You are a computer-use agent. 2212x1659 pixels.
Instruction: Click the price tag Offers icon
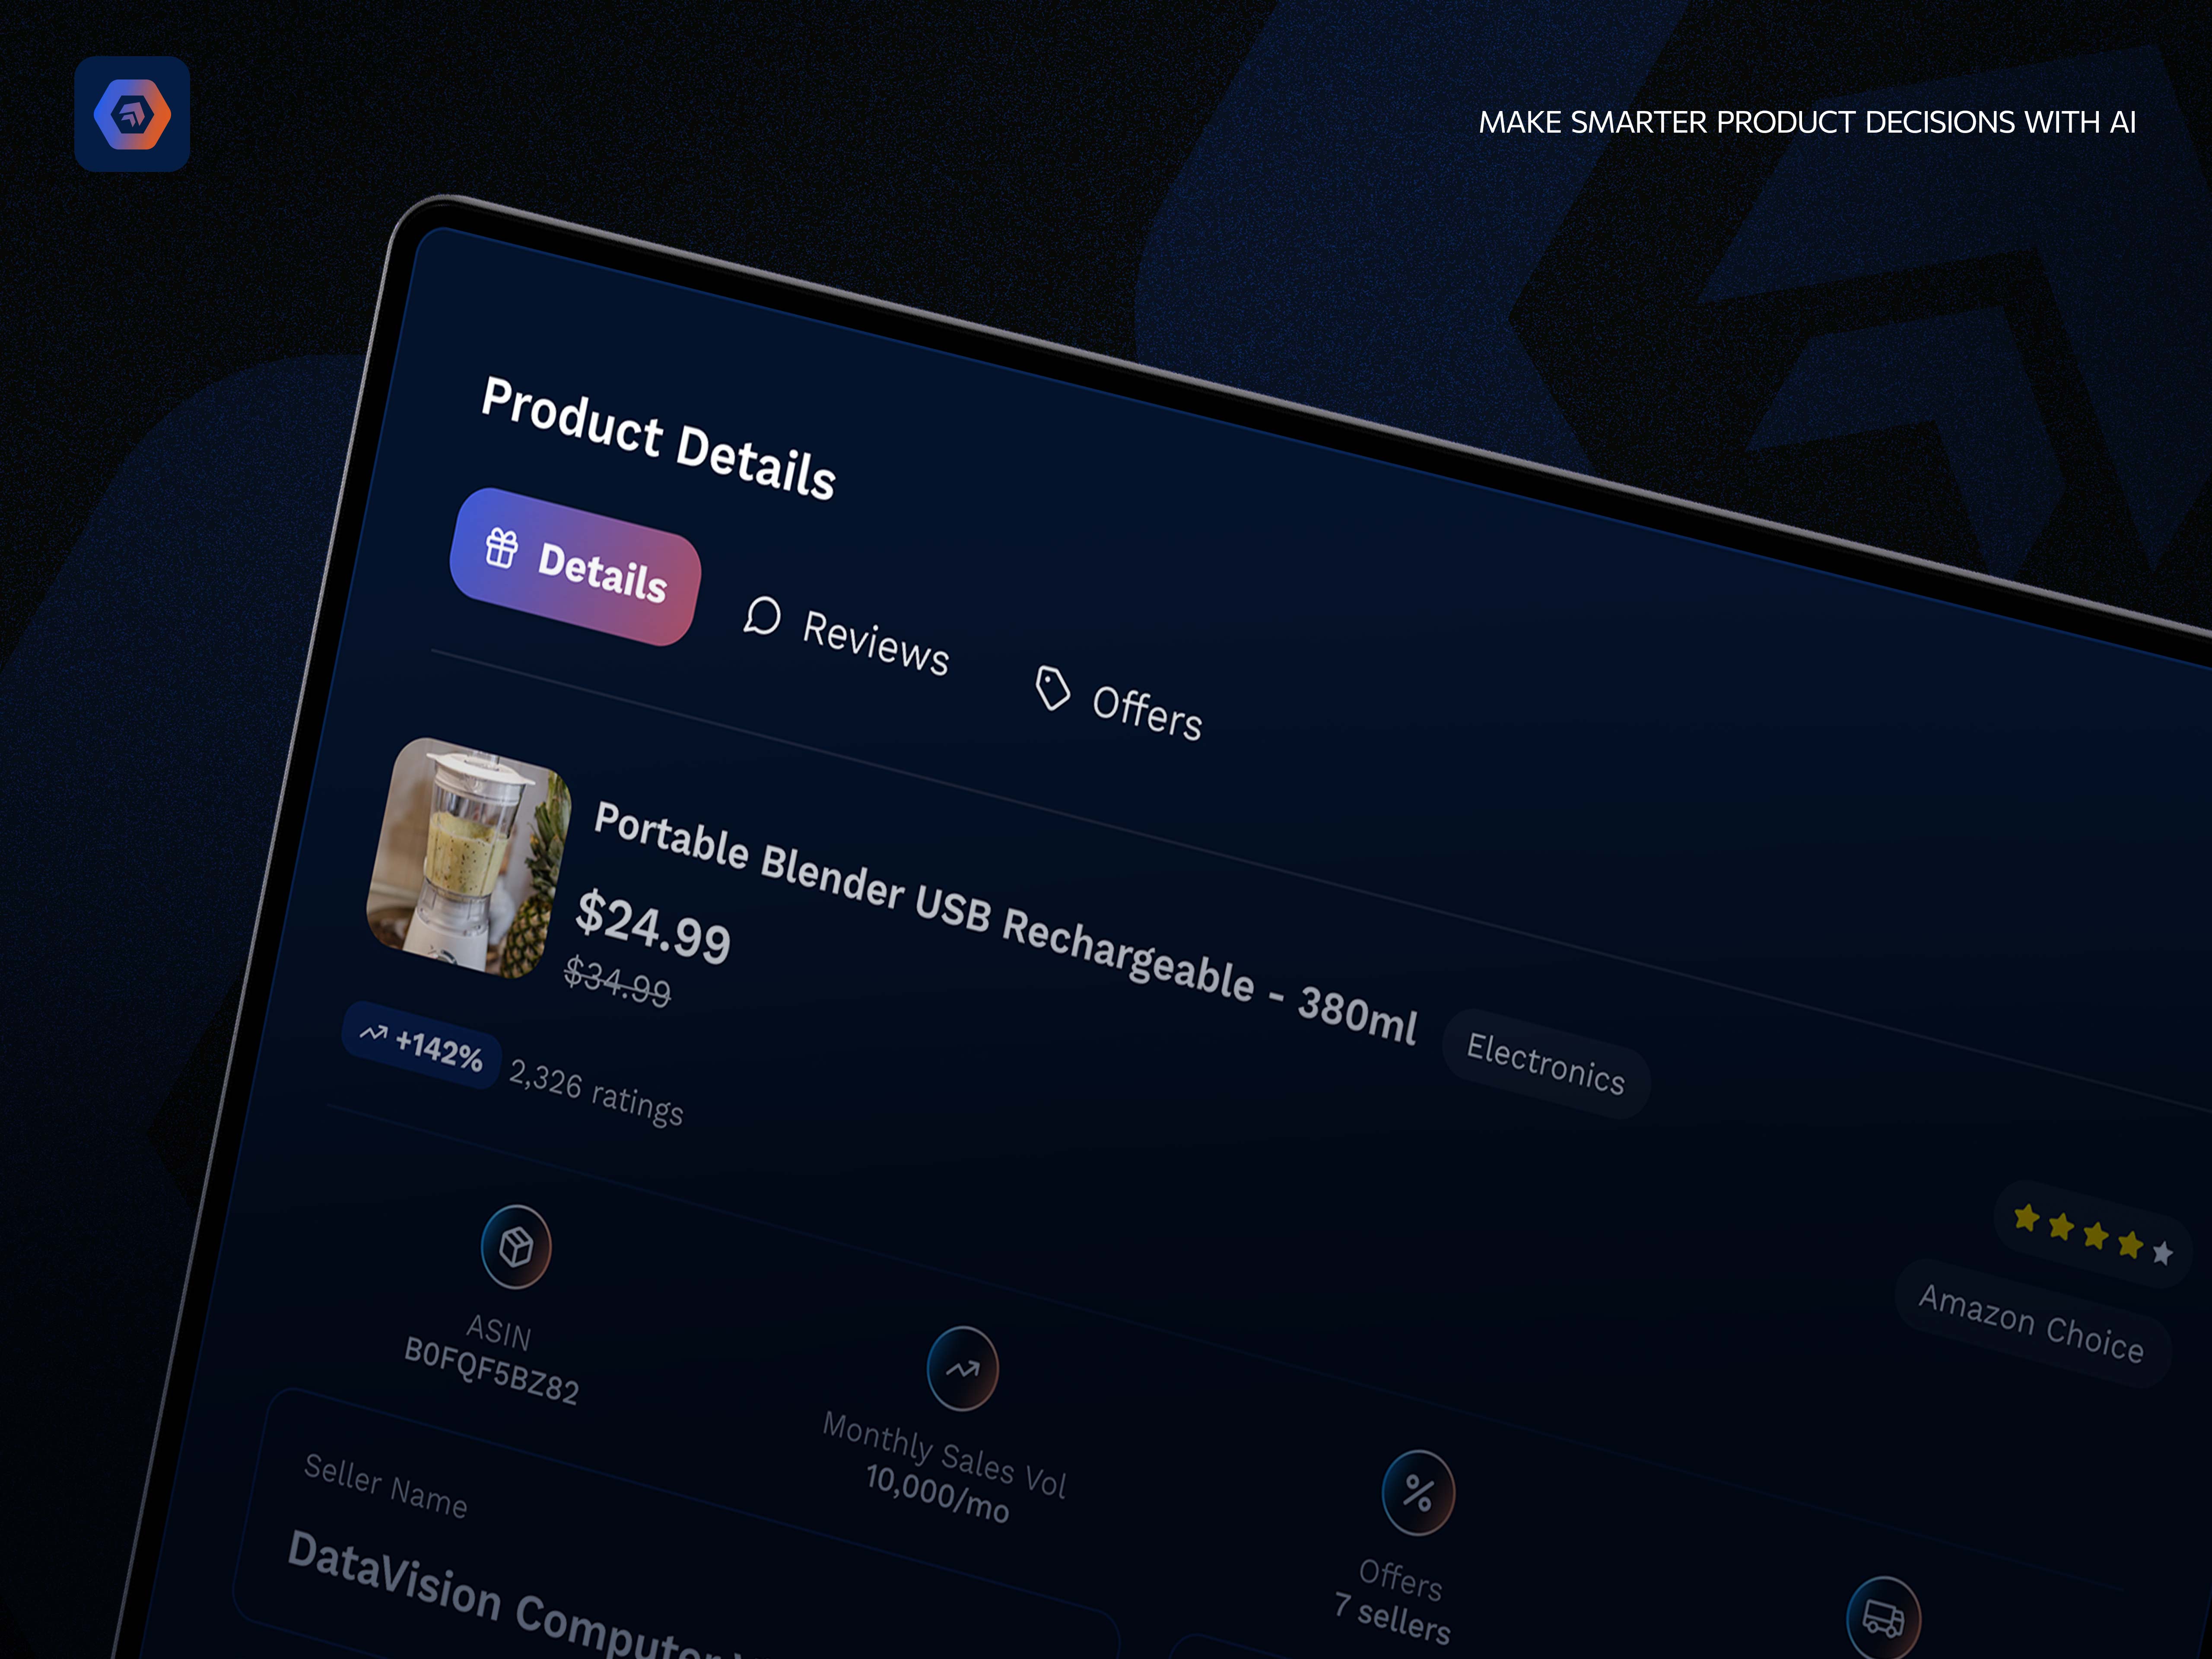click(1052, 688)
